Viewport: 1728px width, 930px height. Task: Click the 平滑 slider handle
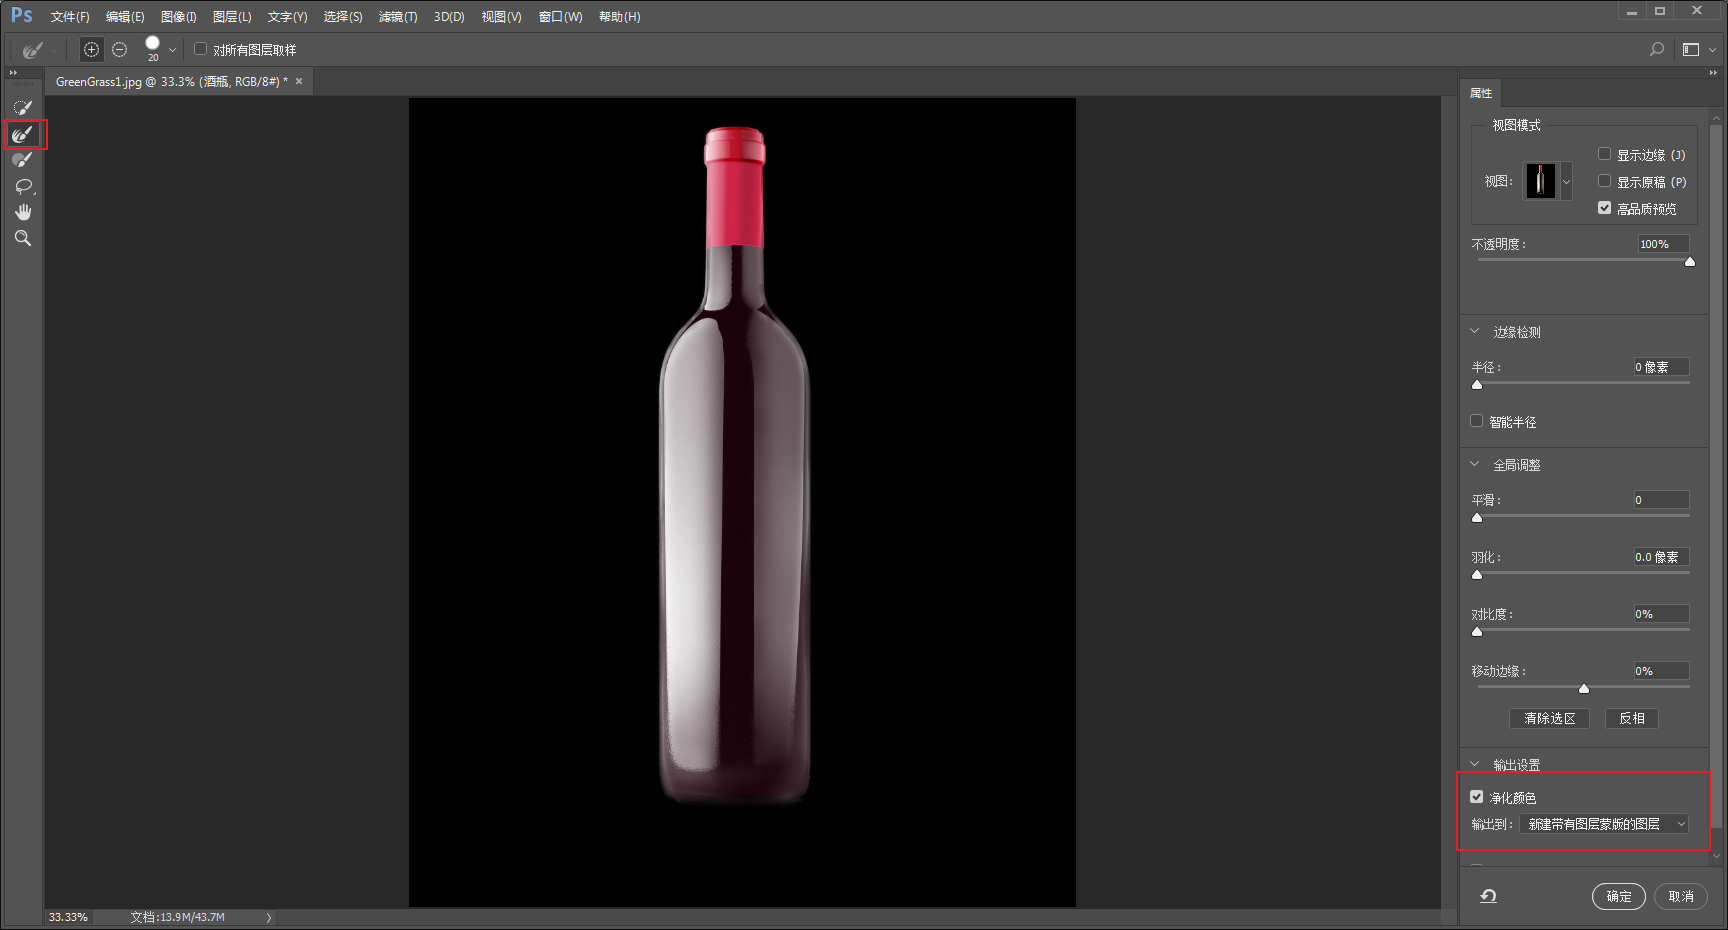(1477, 518)
